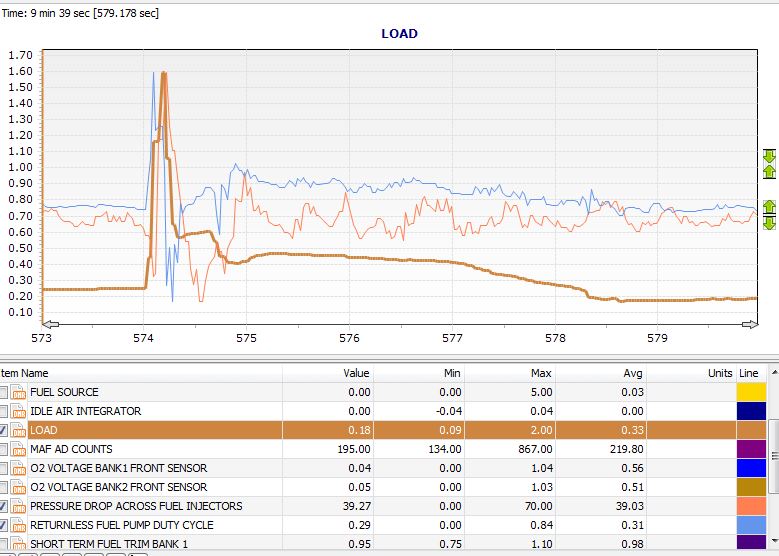Screen dimensions: 779x556
Task: Click RETURNLESS FUEL PUMP max 0.84
Action: pyautogui.click(x=541, y=525)
